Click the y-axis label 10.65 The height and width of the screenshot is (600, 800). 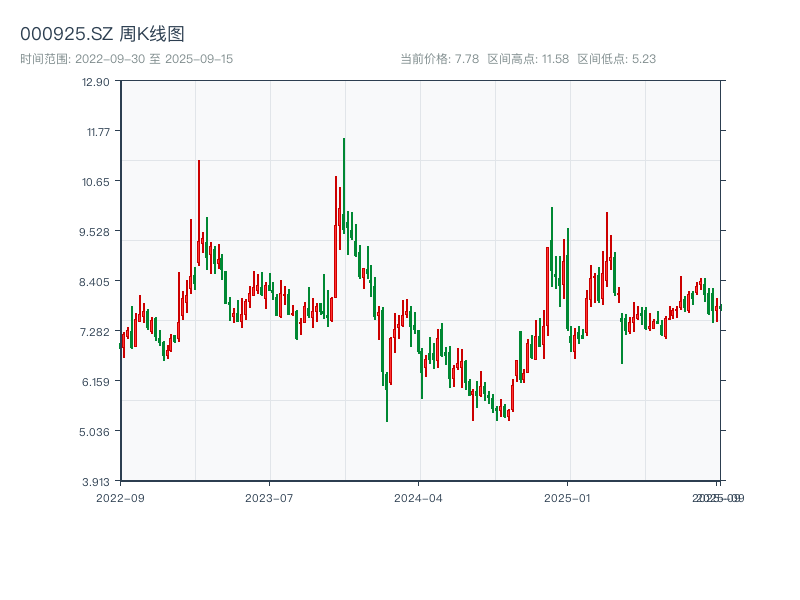pos(96,182)
